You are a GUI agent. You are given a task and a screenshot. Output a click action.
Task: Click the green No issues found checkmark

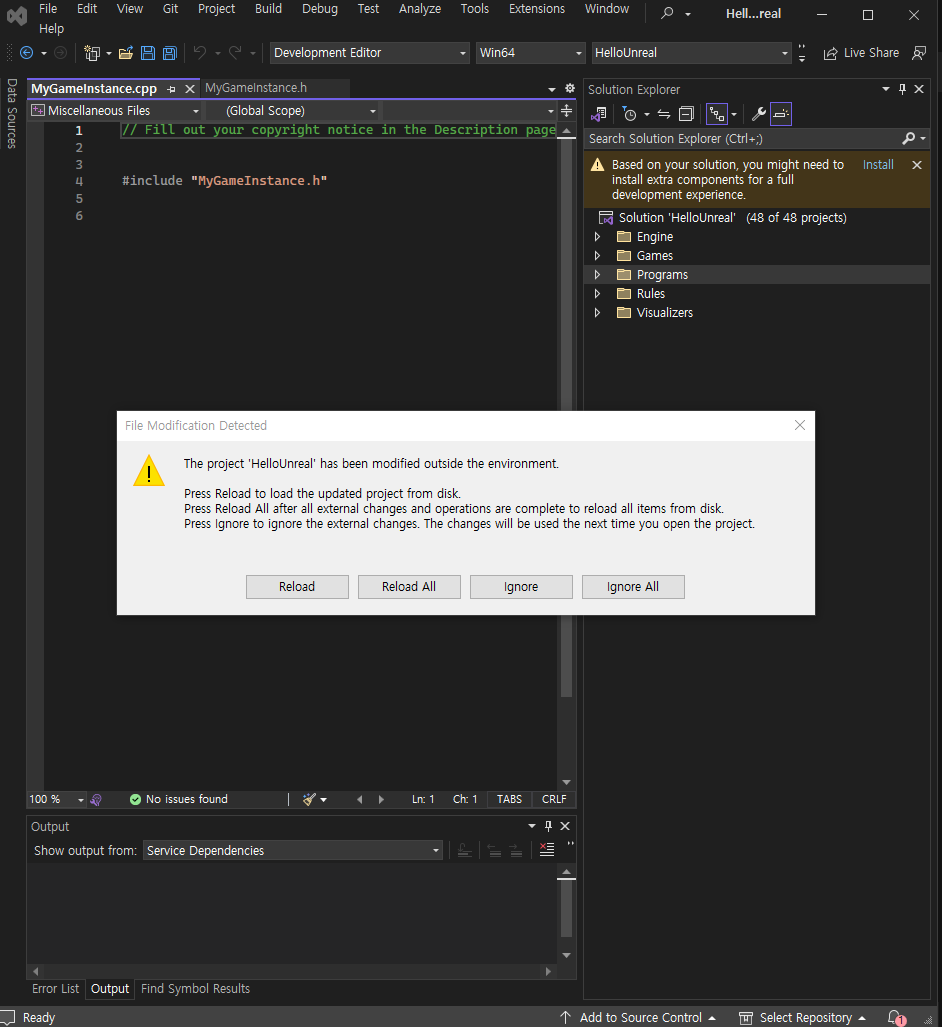click(x=136, y=799)
